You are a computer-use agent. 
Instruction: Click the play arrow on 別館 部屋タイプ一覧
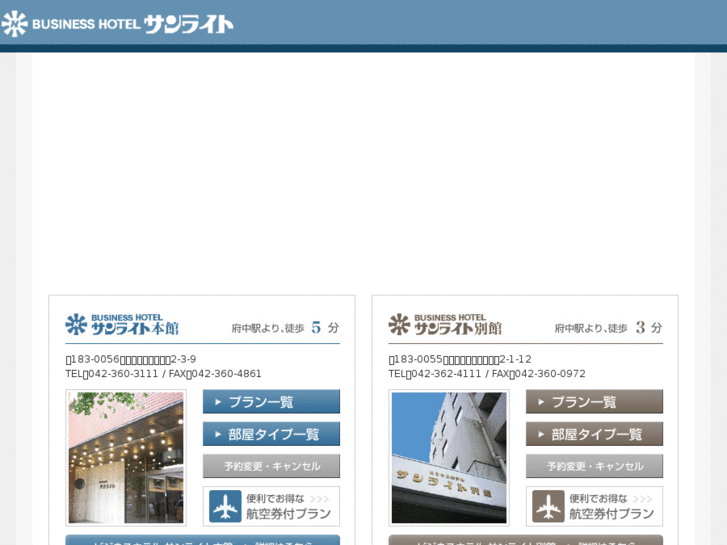tap(541, 435)
